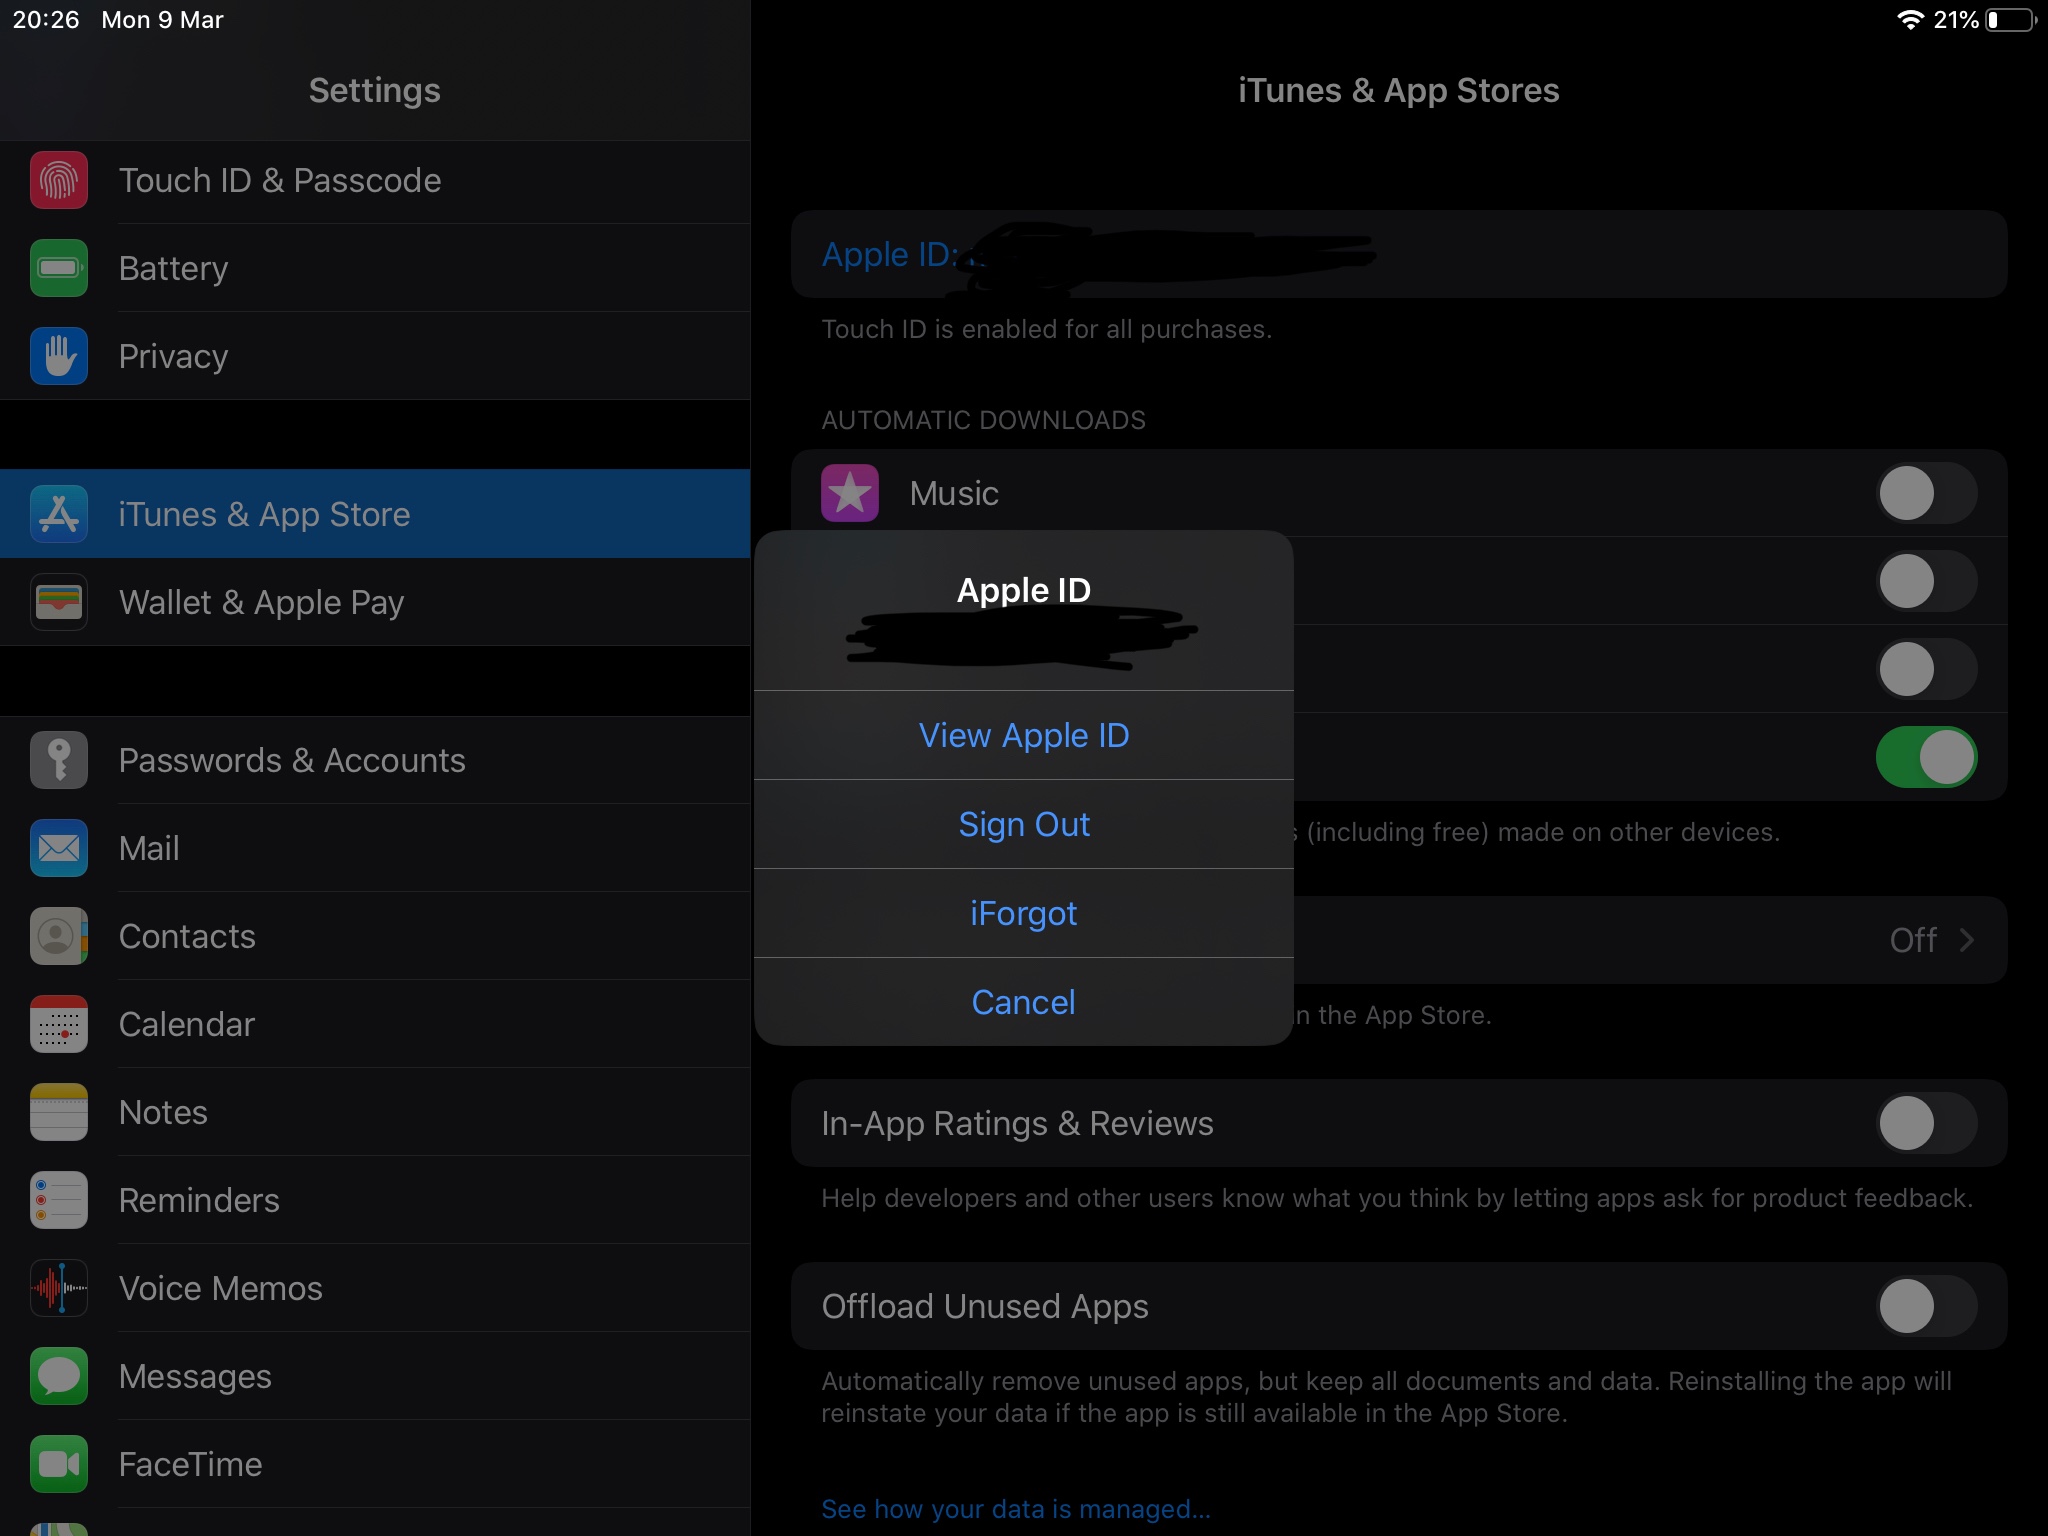Open See how your data is managed link
Viewport: 2048px width, 1536px height.
[1015, 1509]
